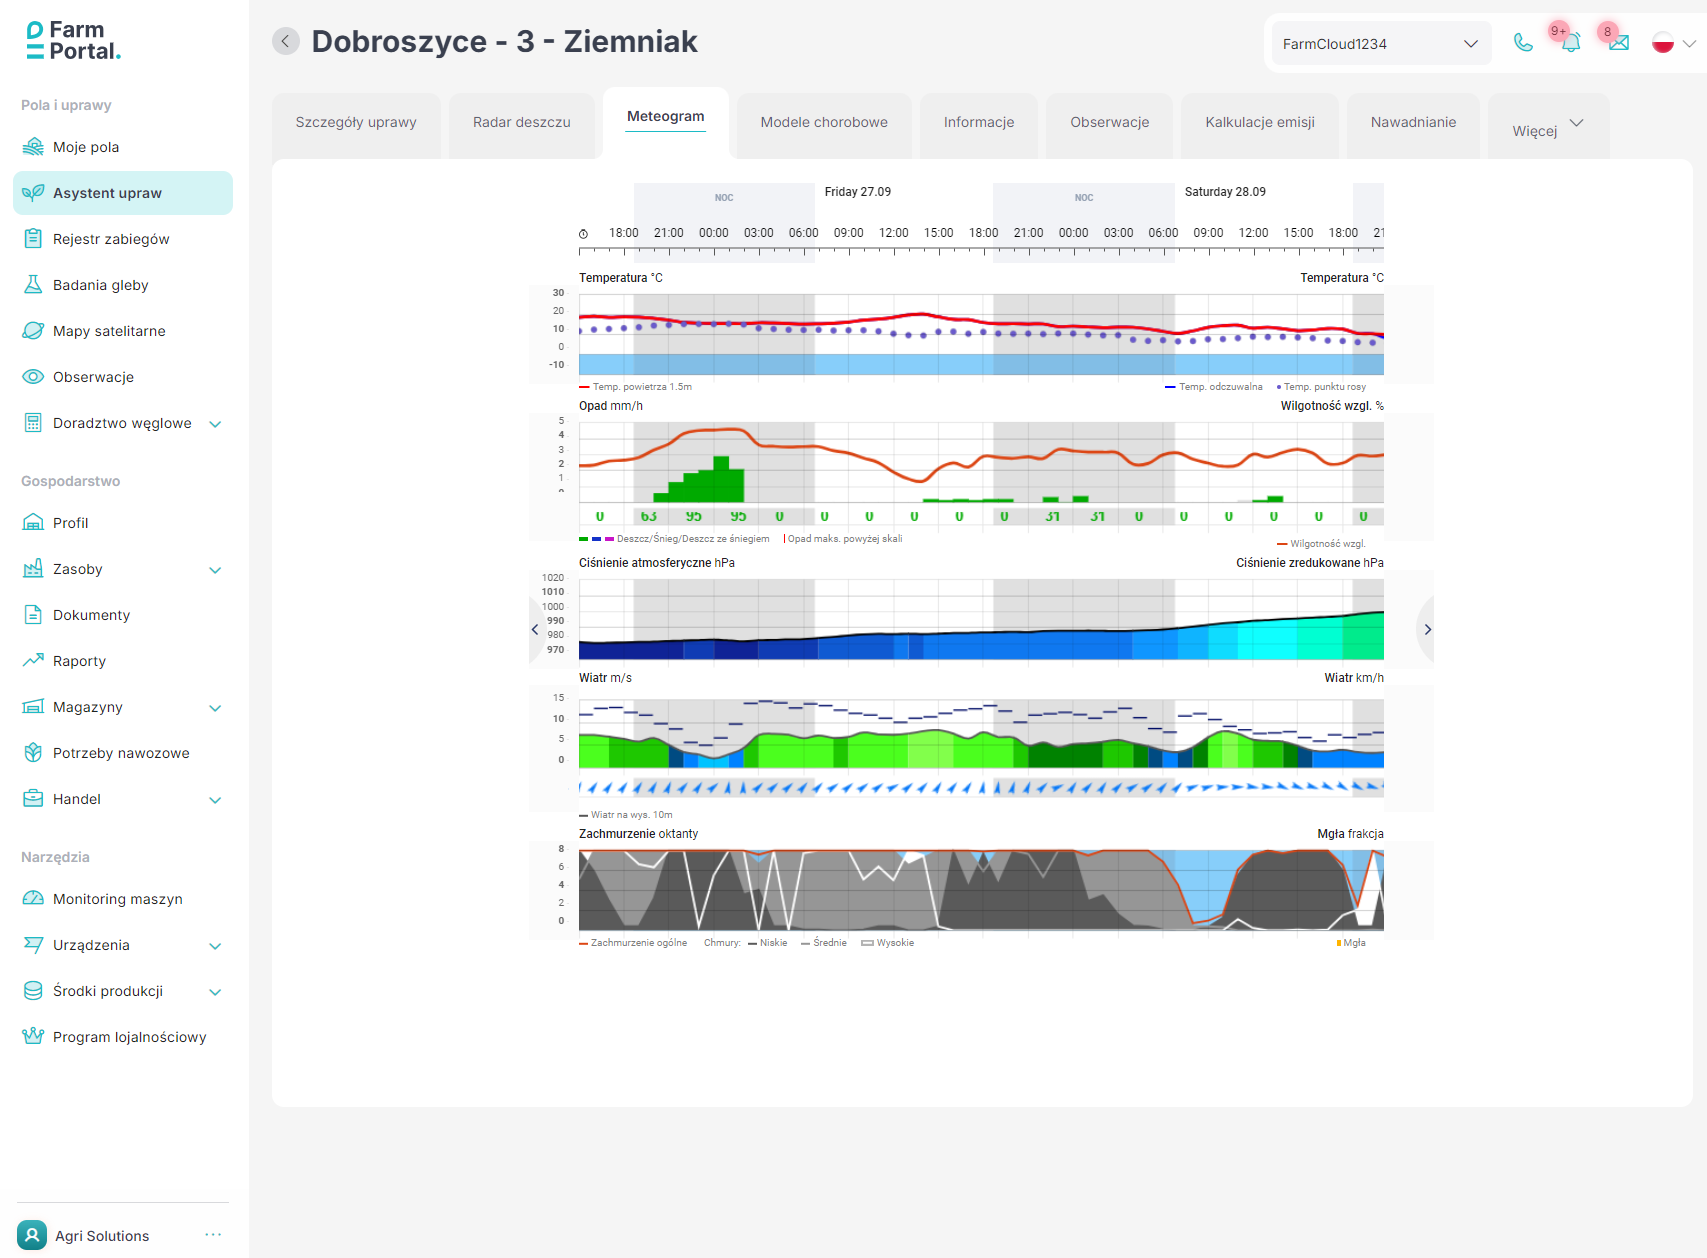The height and width of the screenshot is (1258, 1707).
Task: Show next meteogram period arrow
Action: tap(1427, 629)
